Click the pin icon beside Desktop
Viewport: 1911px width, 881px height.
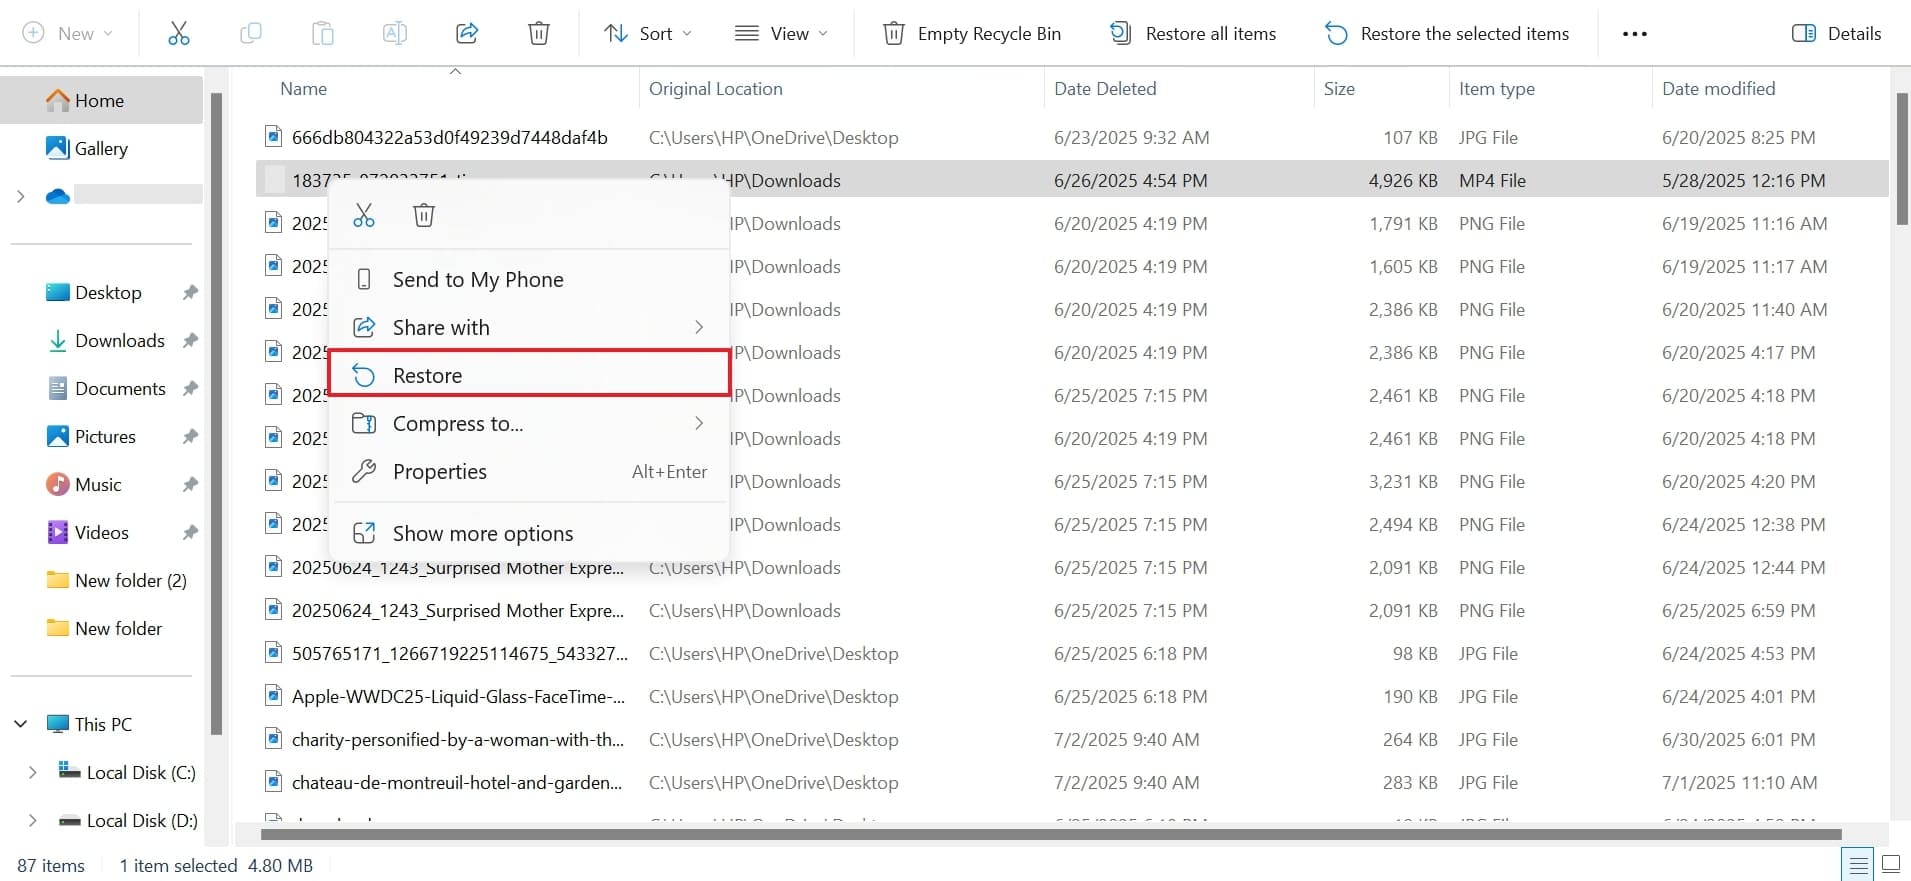pos(190,292)
